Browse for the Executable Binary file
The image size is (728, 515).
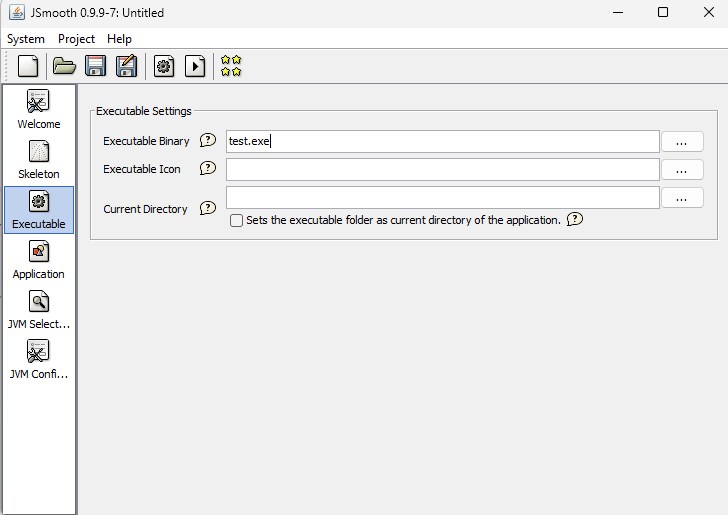[x=681, y=142]
